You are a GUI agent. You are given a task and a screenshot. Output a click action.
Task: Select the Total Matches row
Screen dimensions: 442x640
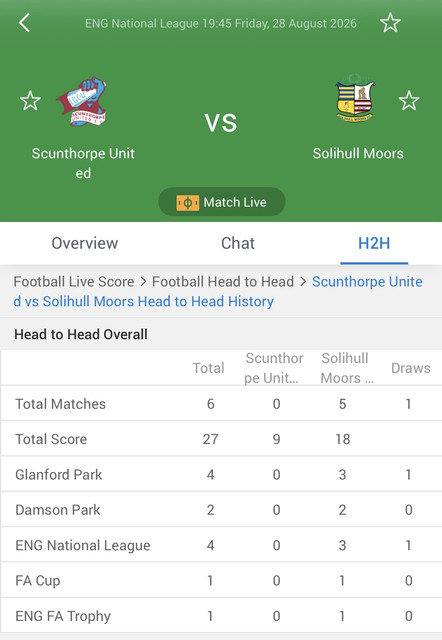222,404
